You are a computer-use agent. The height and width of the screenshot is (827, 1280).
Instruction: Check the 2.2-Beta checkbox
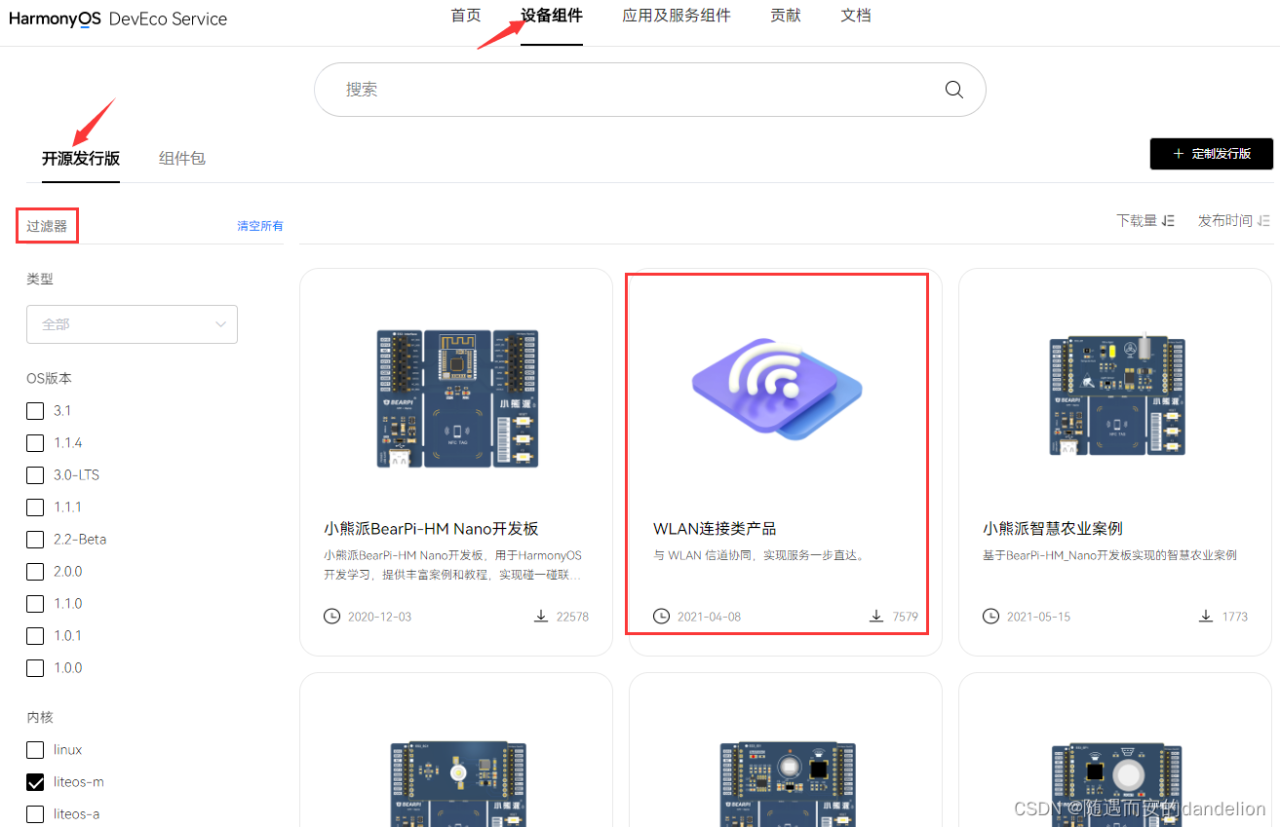point(35,539)
